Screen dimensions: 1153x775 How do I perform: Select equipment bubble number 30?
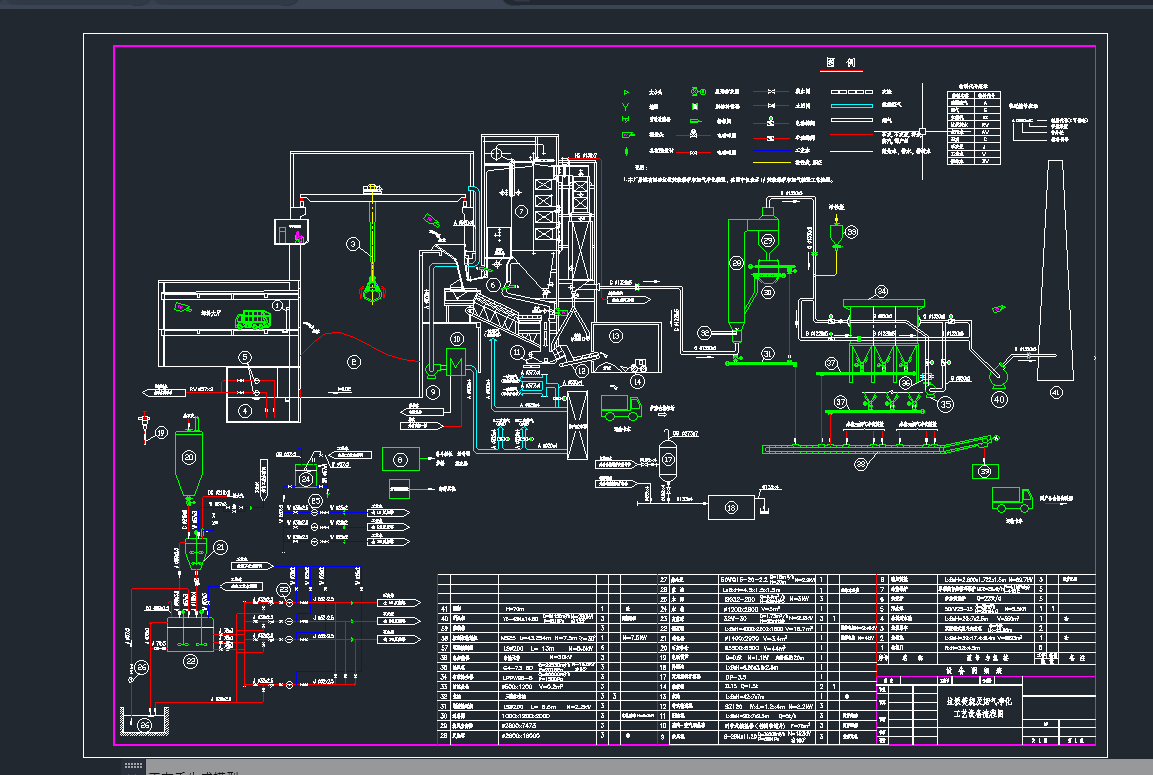pos(768,292)
